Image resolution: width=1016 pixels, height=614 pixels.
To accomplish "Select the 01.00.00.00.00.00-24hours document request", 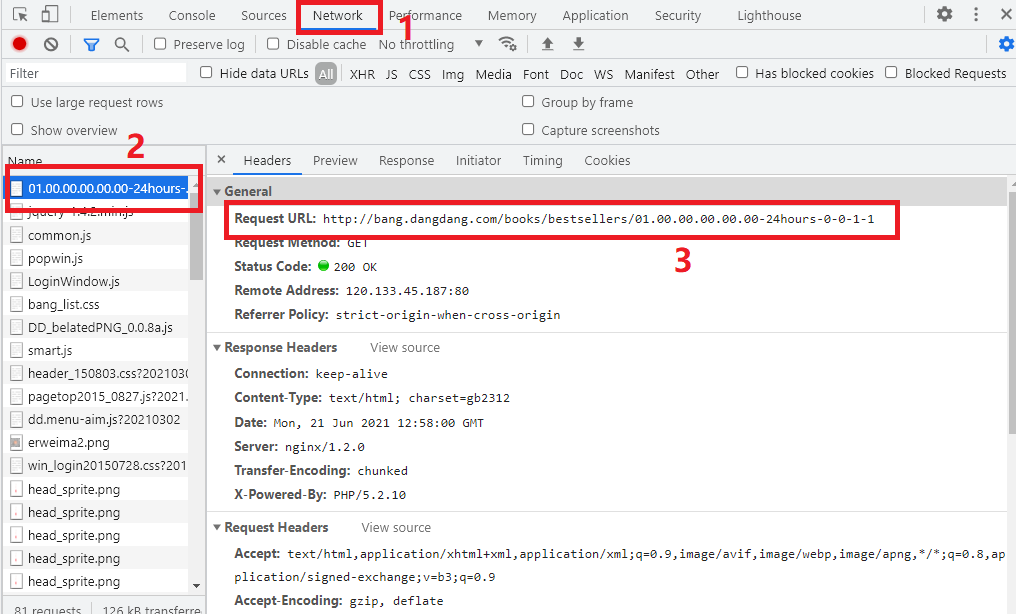I will tap(98, 188).
